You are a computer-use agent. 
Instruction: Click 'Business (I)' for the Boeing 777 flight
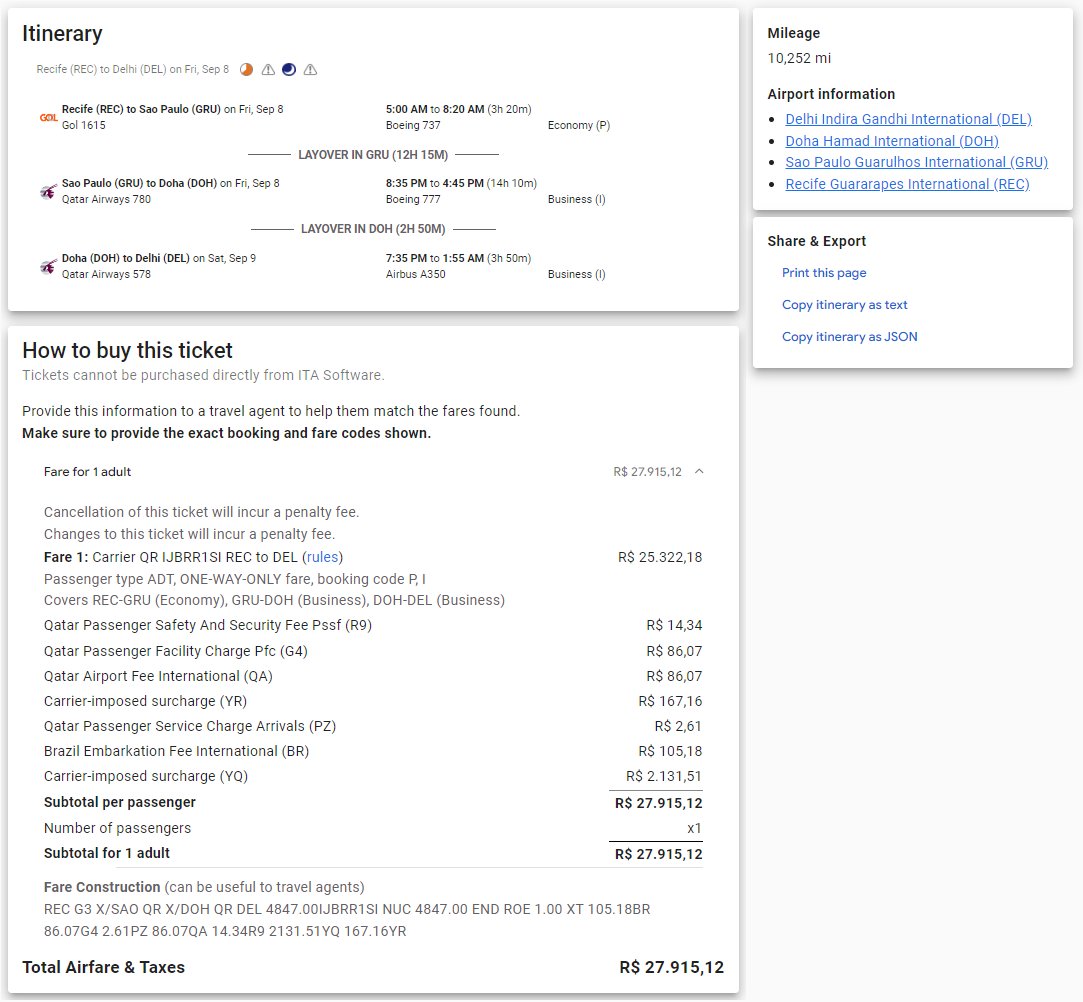[x=577, y=199]
